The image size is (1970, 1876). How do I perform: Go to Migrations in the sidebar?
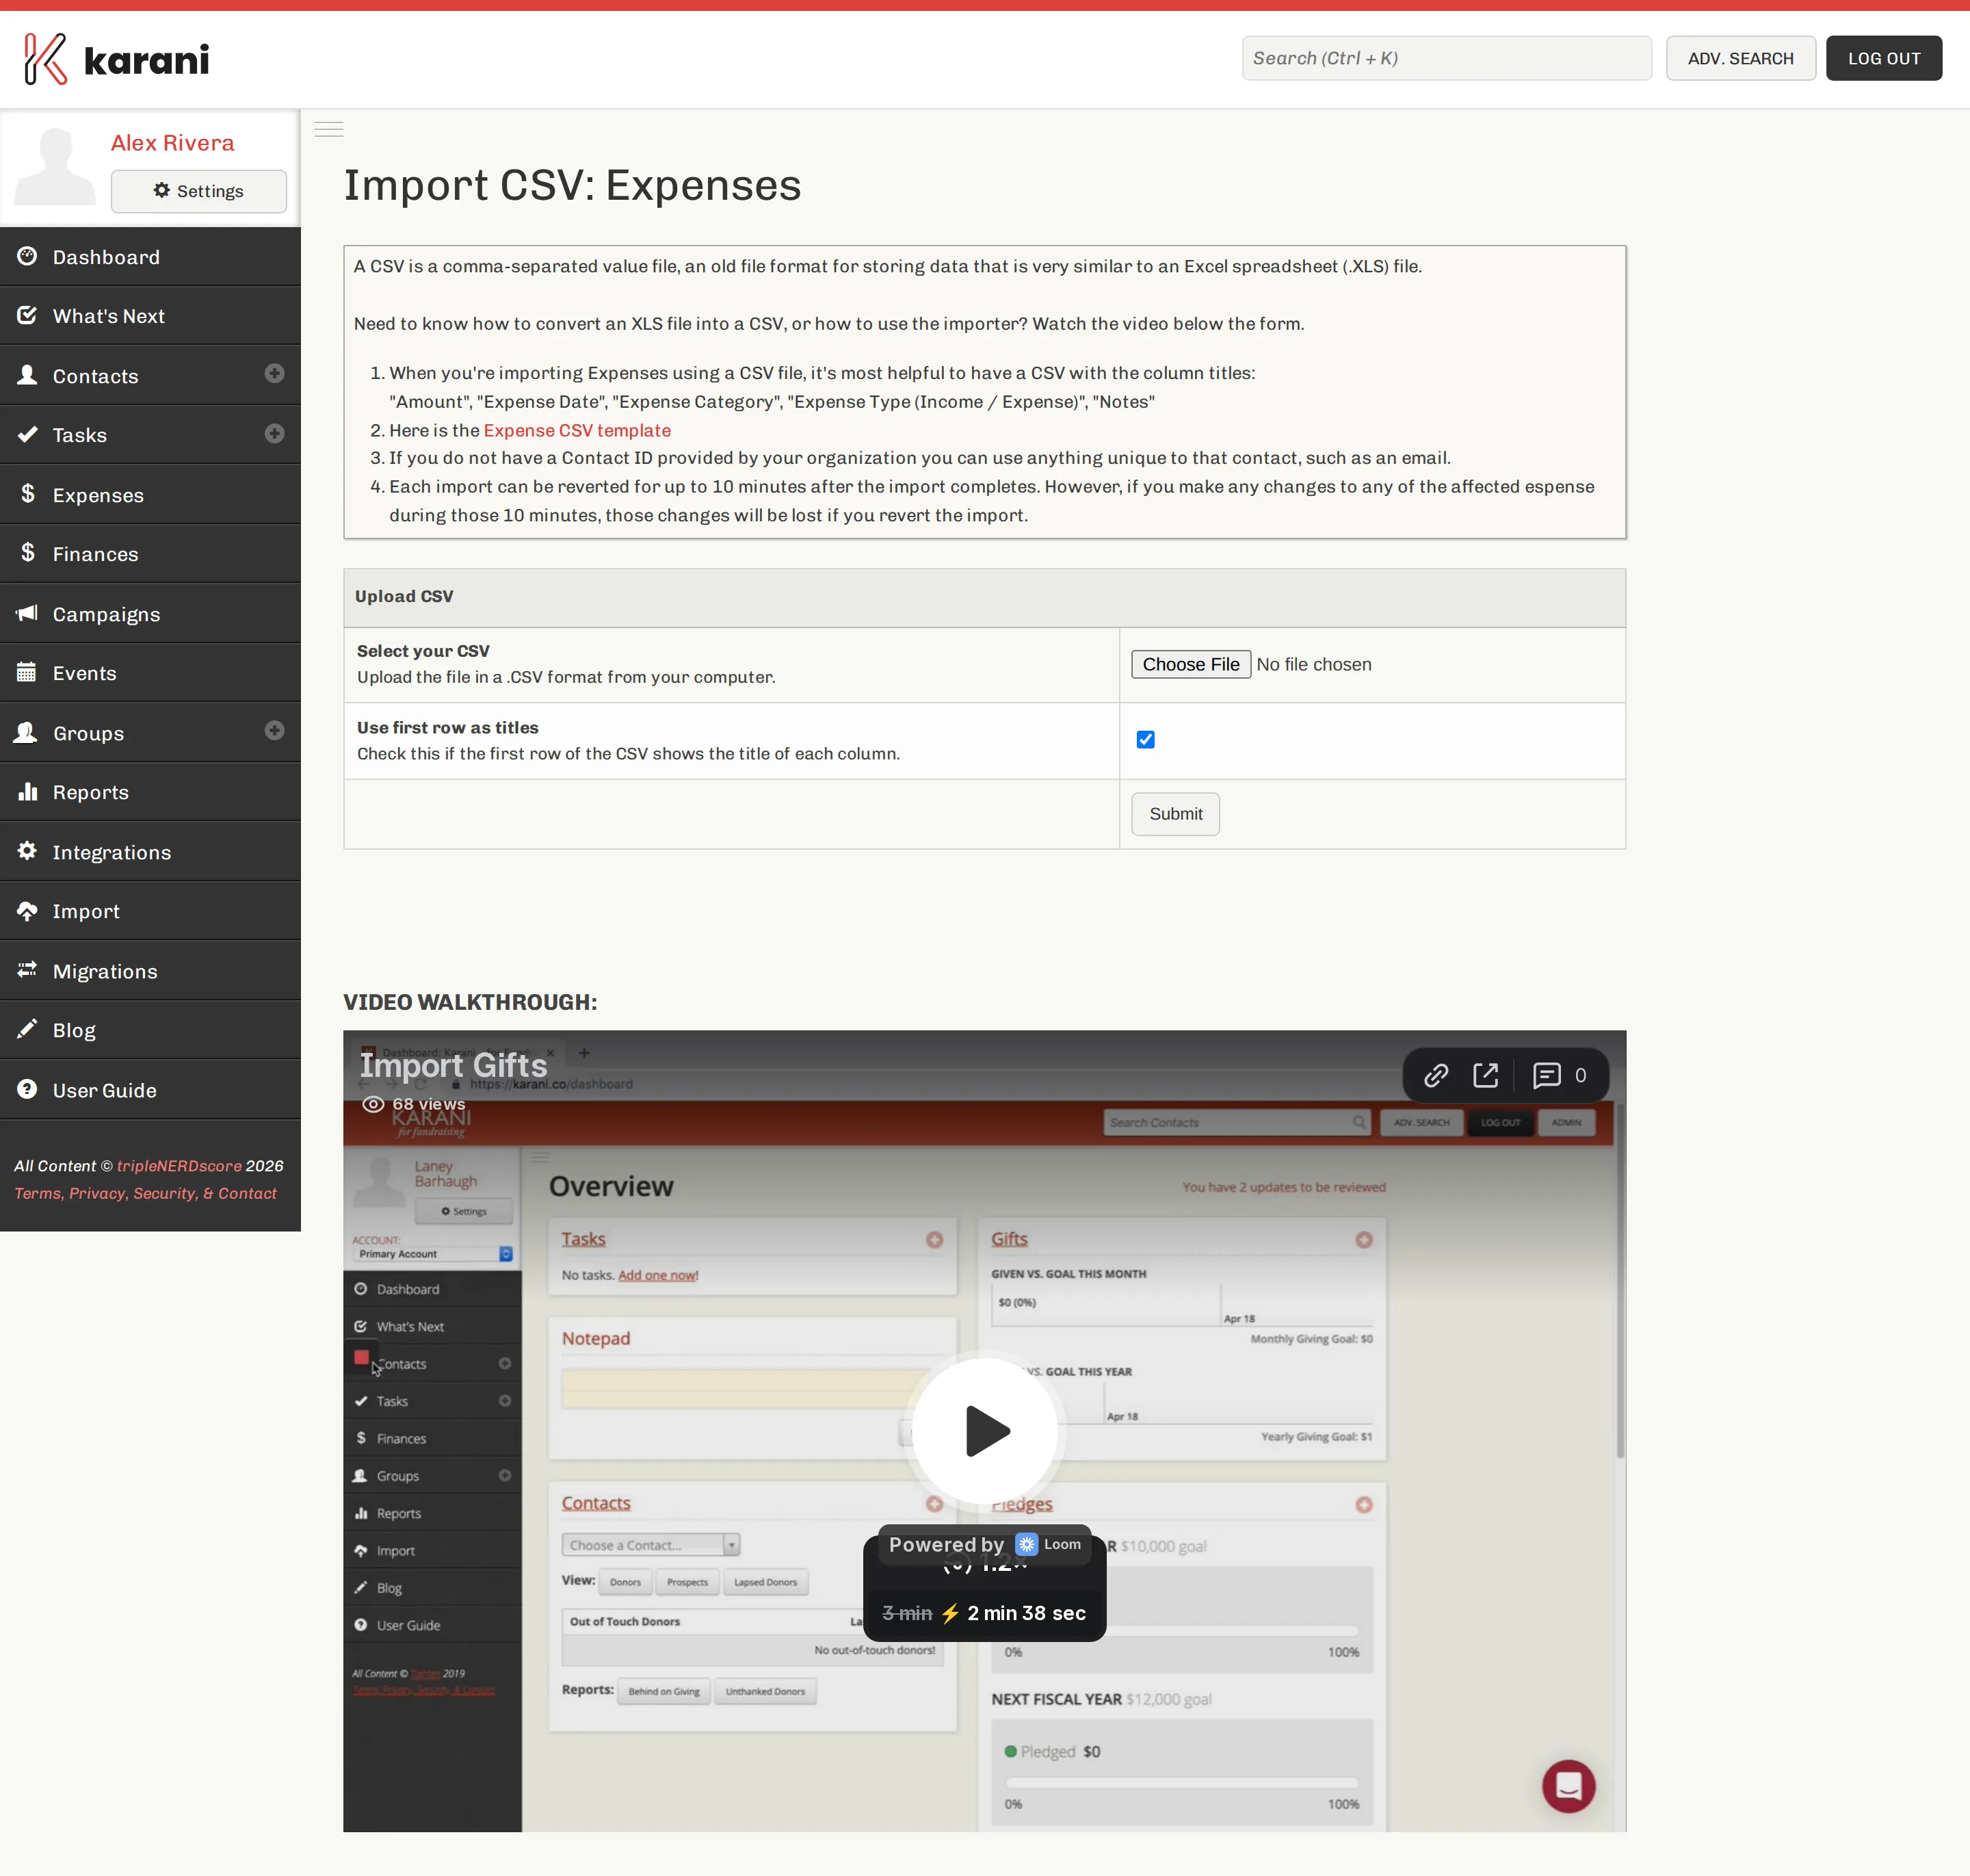click(150, 971)
